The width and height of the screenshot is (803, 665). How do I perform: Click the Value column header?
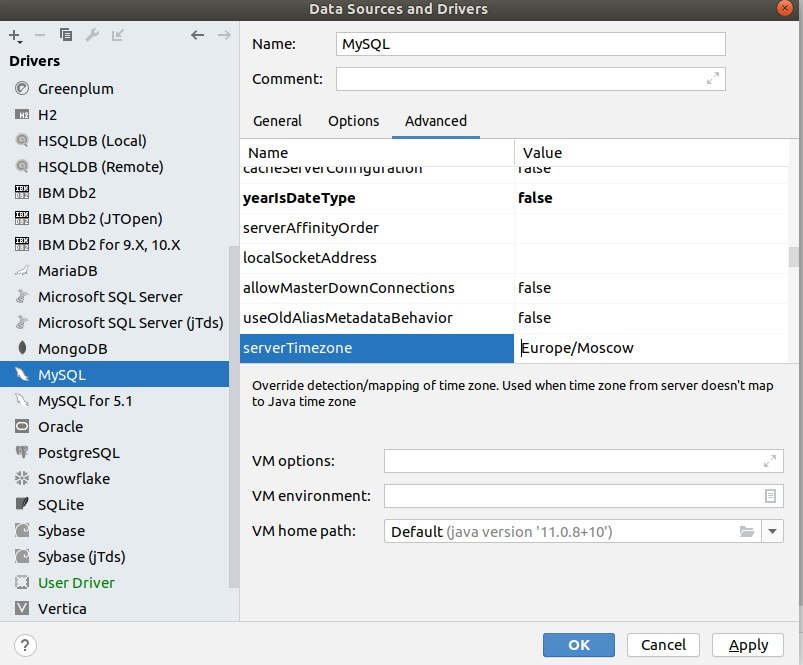[651, 153]
